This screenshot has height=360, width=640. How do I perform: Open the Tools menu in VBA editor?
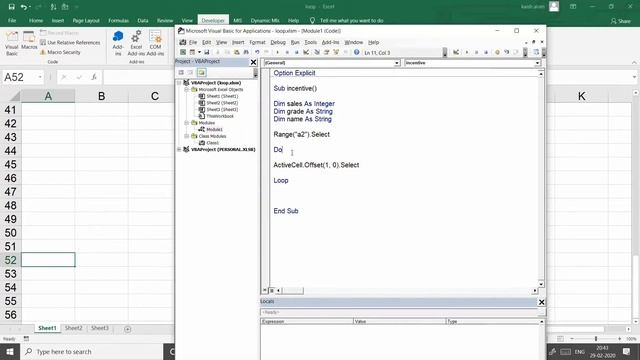coord(310,42)
